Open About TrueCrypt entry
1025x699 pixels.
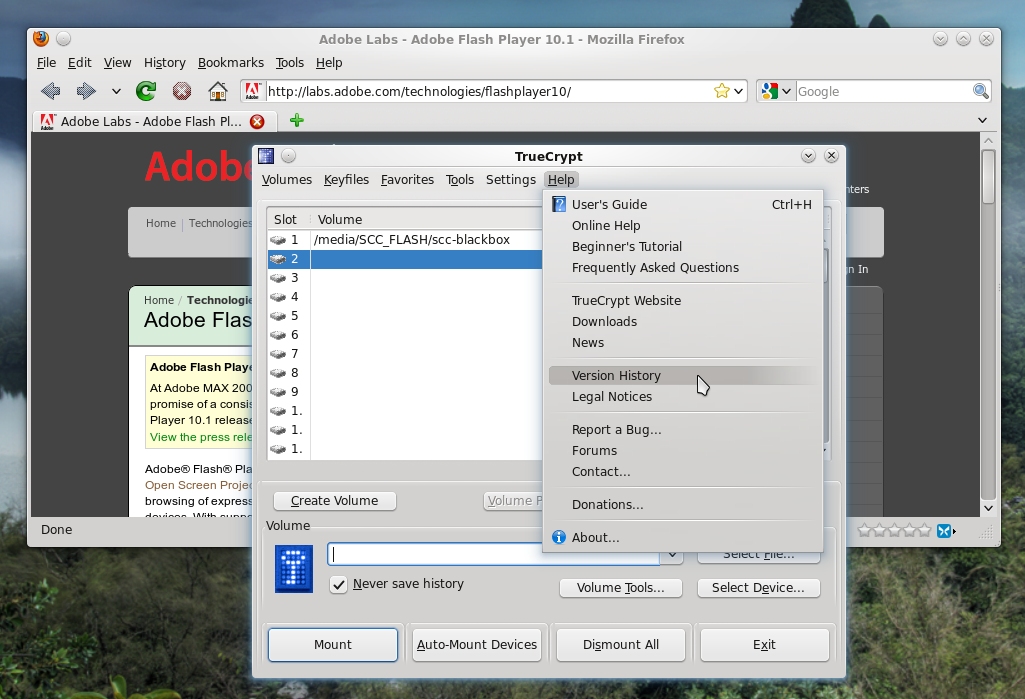(684, 537)
